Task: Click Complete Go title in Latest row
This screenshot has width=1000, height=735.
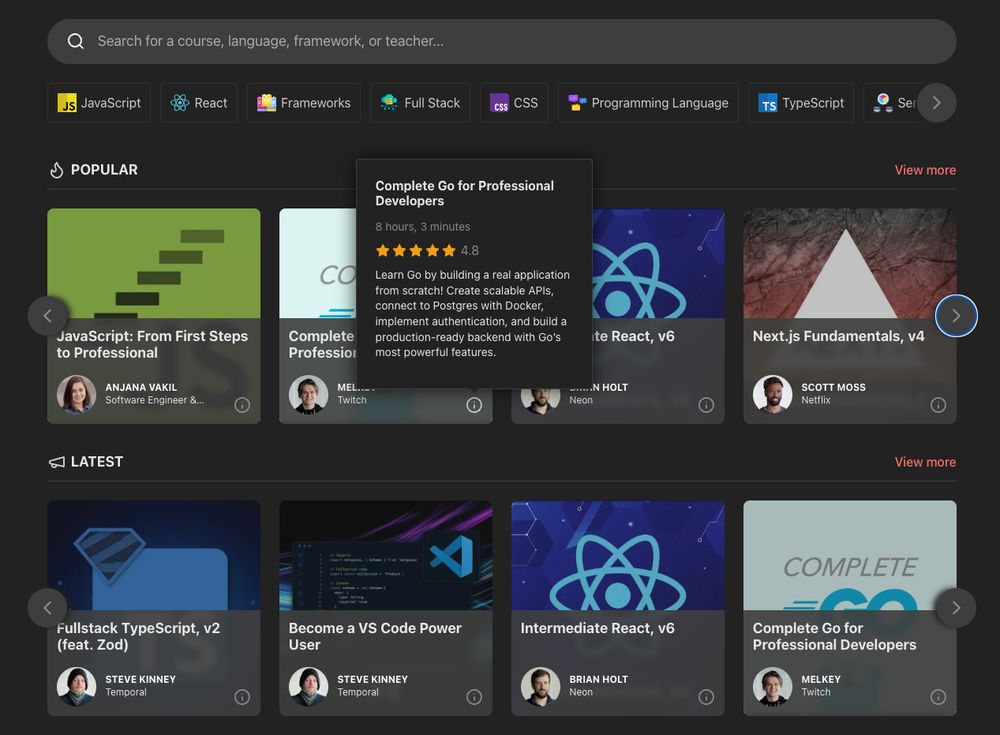Action: coord(835,637)
